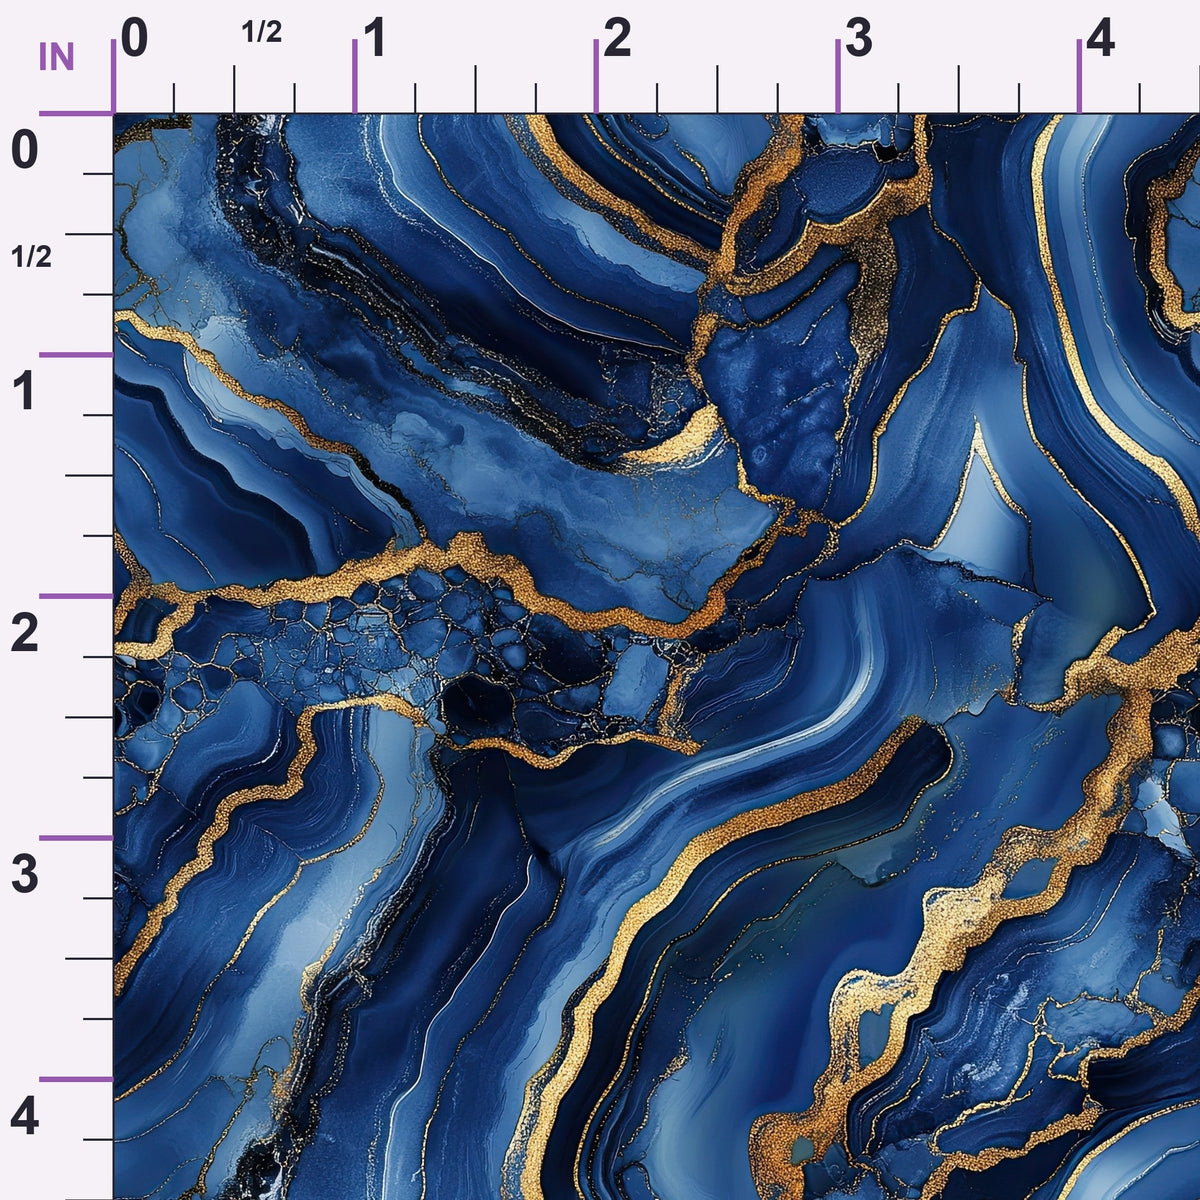This screenshot has height=1200, width=1200.
Task: Click the "1/2" label on the vertical ruler
Action: pyautogui.click(x=32, y=257)
